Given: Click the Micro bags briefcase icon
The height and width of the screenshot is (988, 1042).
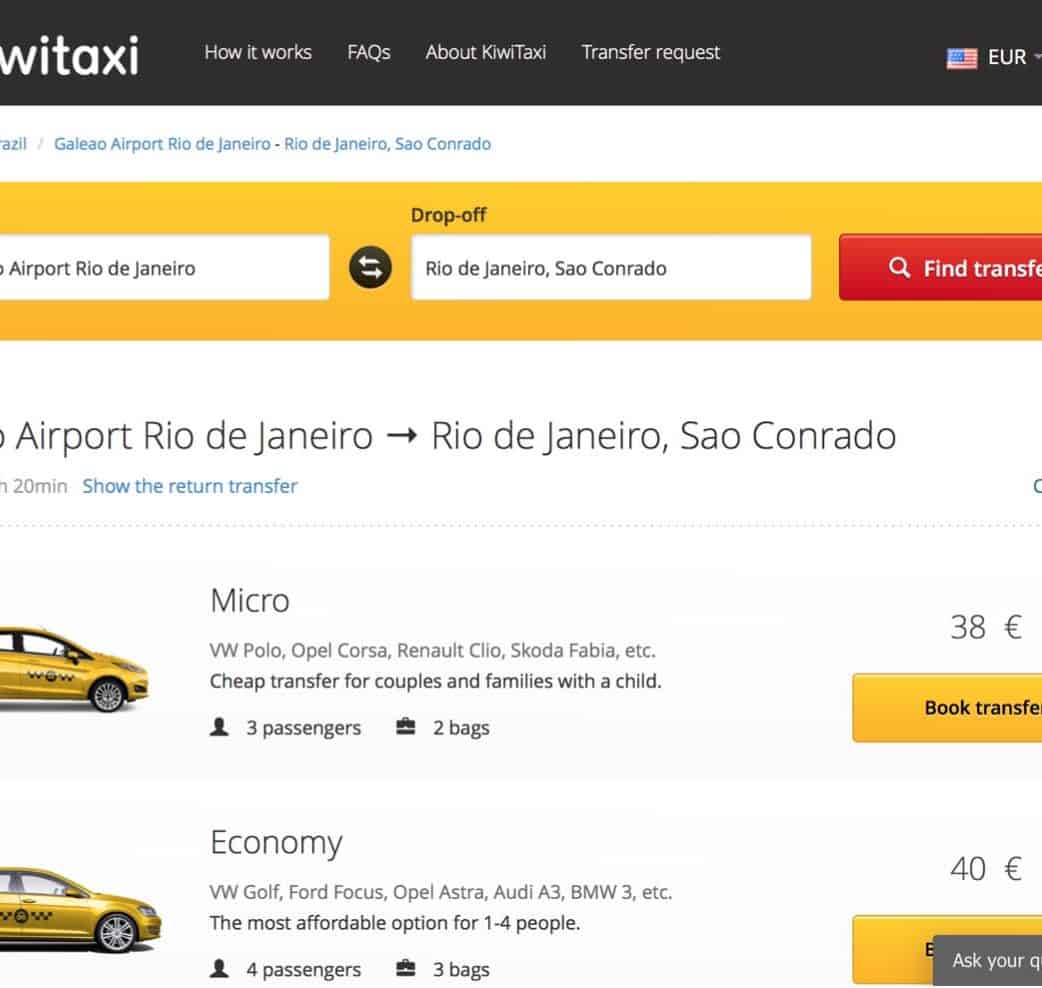Looking at the screenshot, I should (405, 727).
